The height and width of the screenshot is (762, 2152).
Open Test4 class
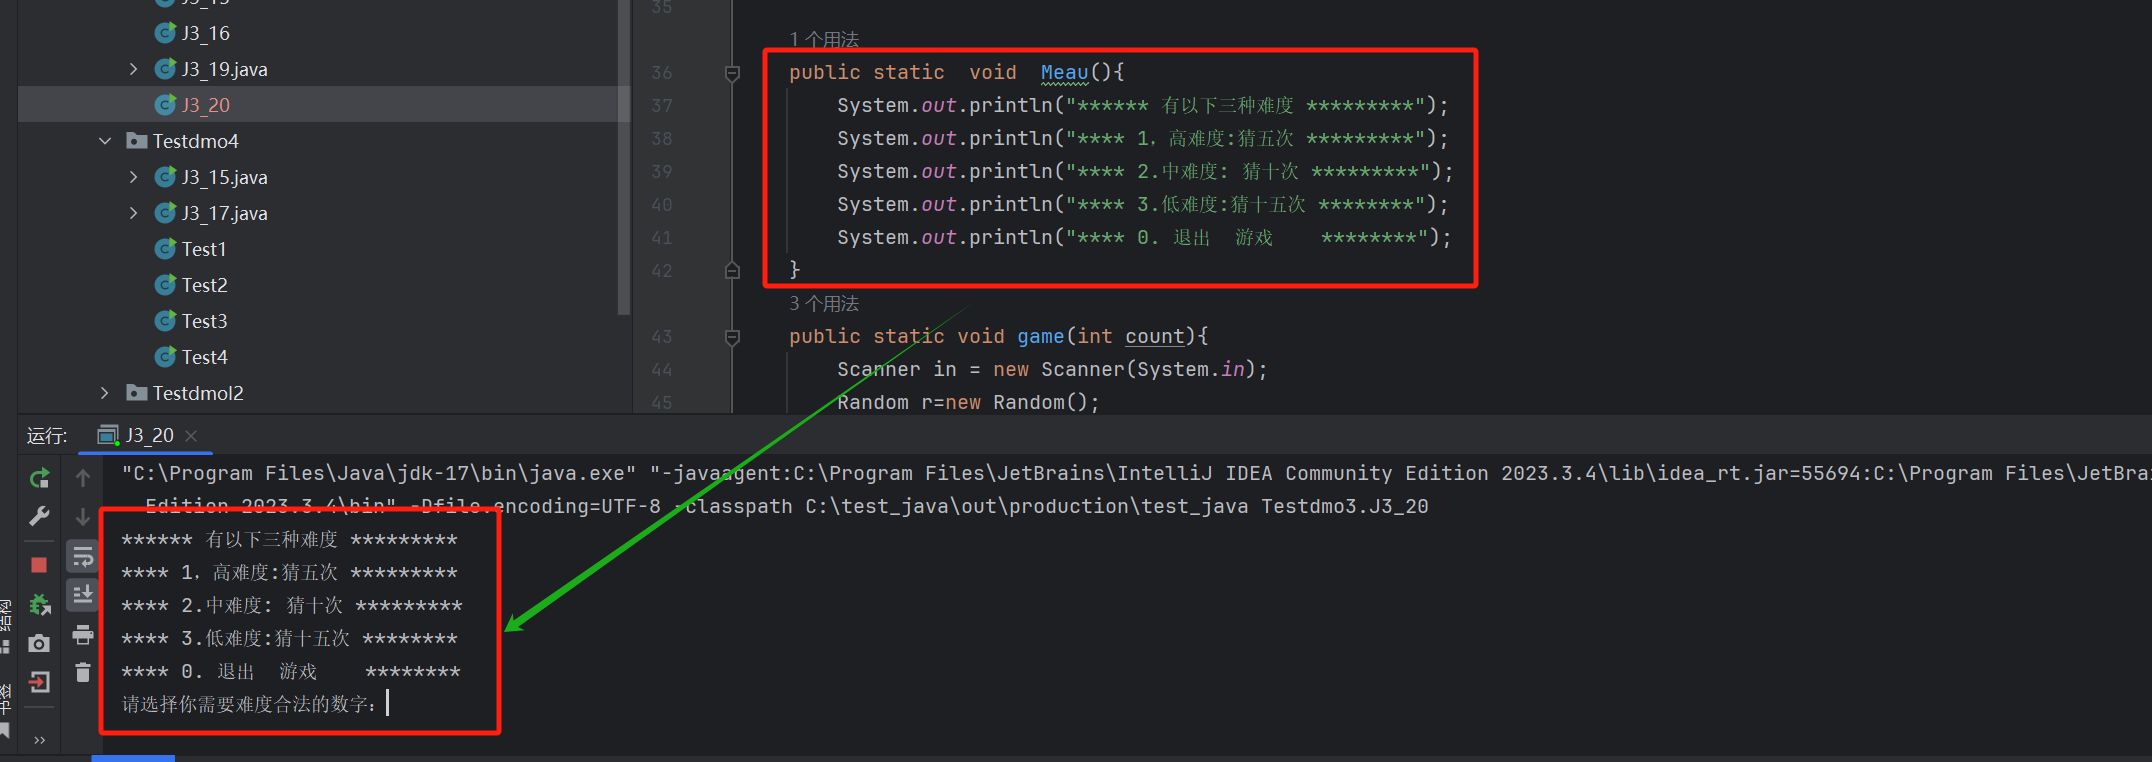204,357
